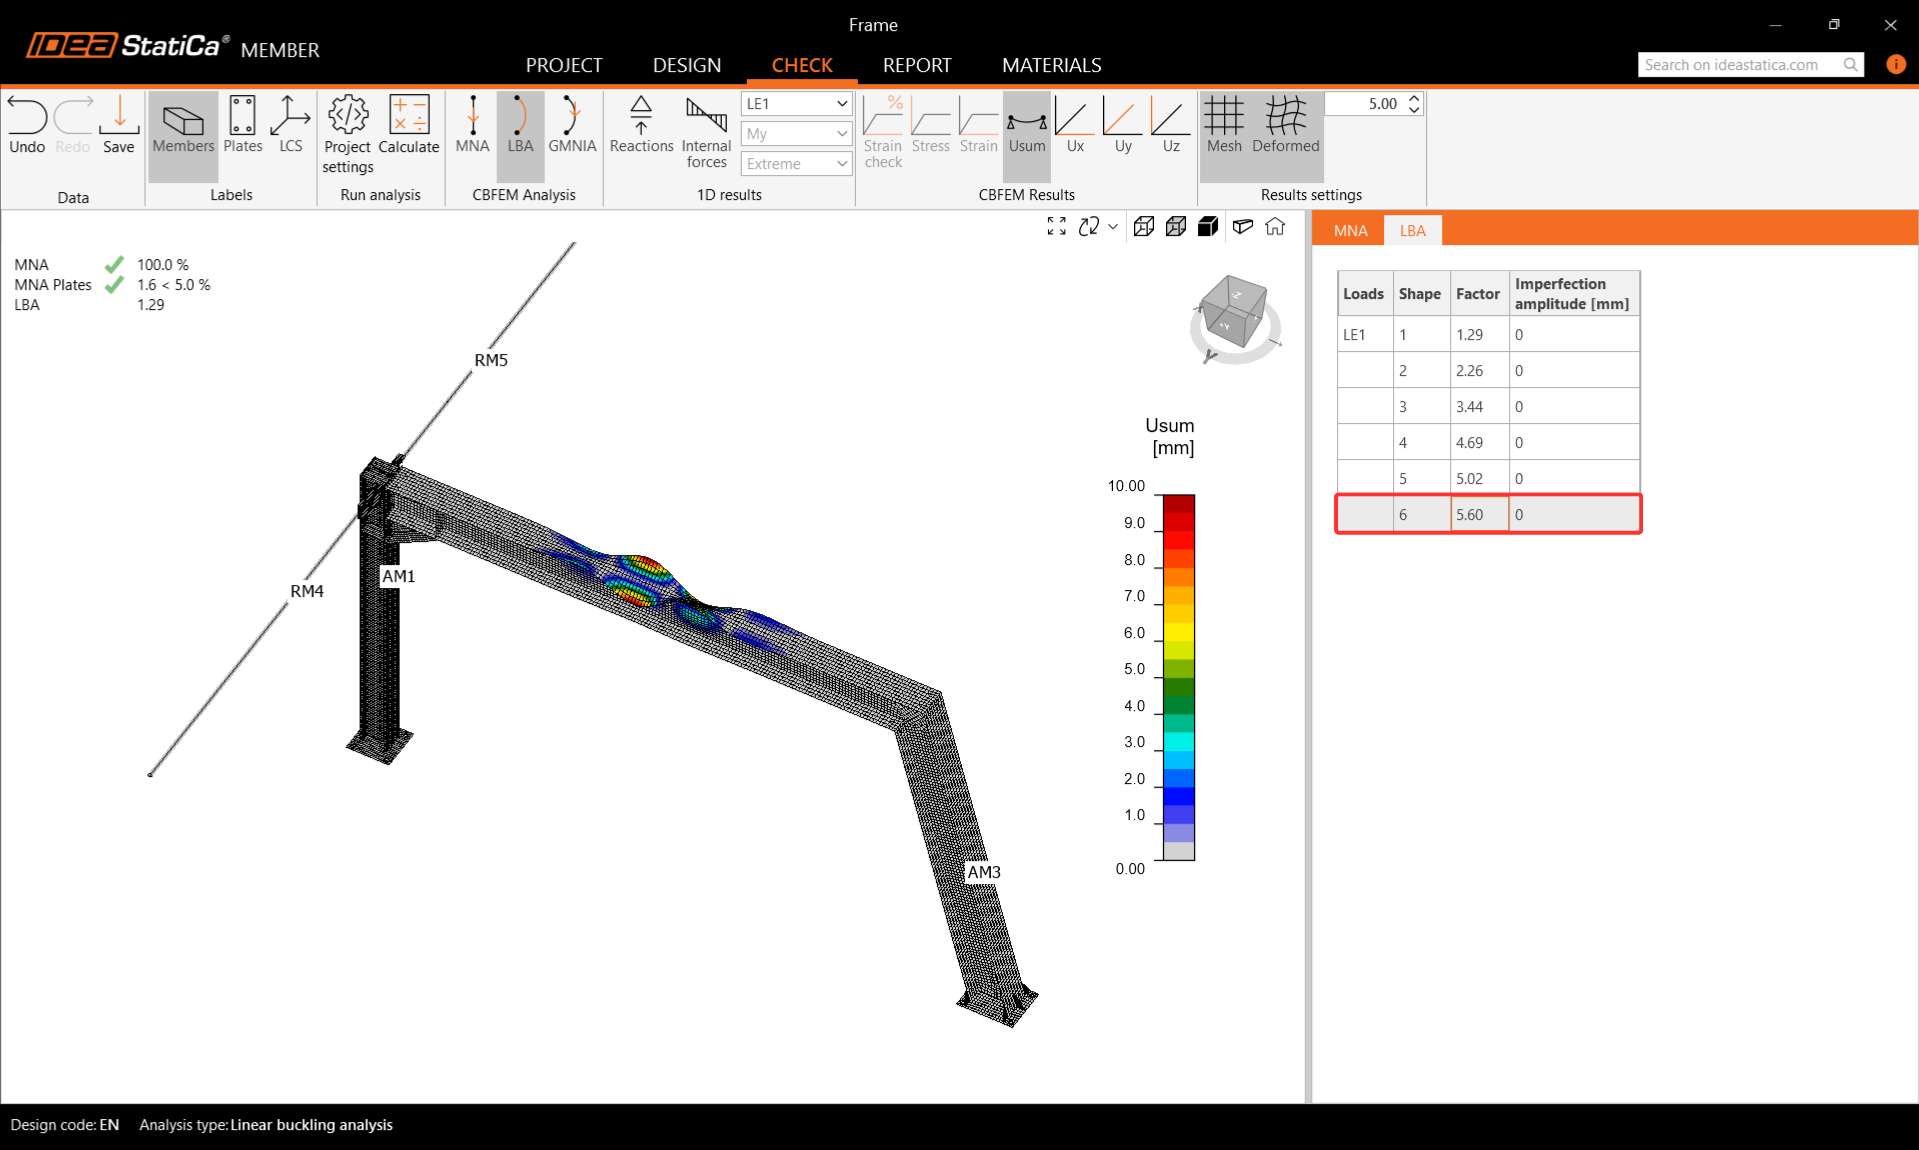
Task: Open Project settings
Action: [x=348, y=136]
